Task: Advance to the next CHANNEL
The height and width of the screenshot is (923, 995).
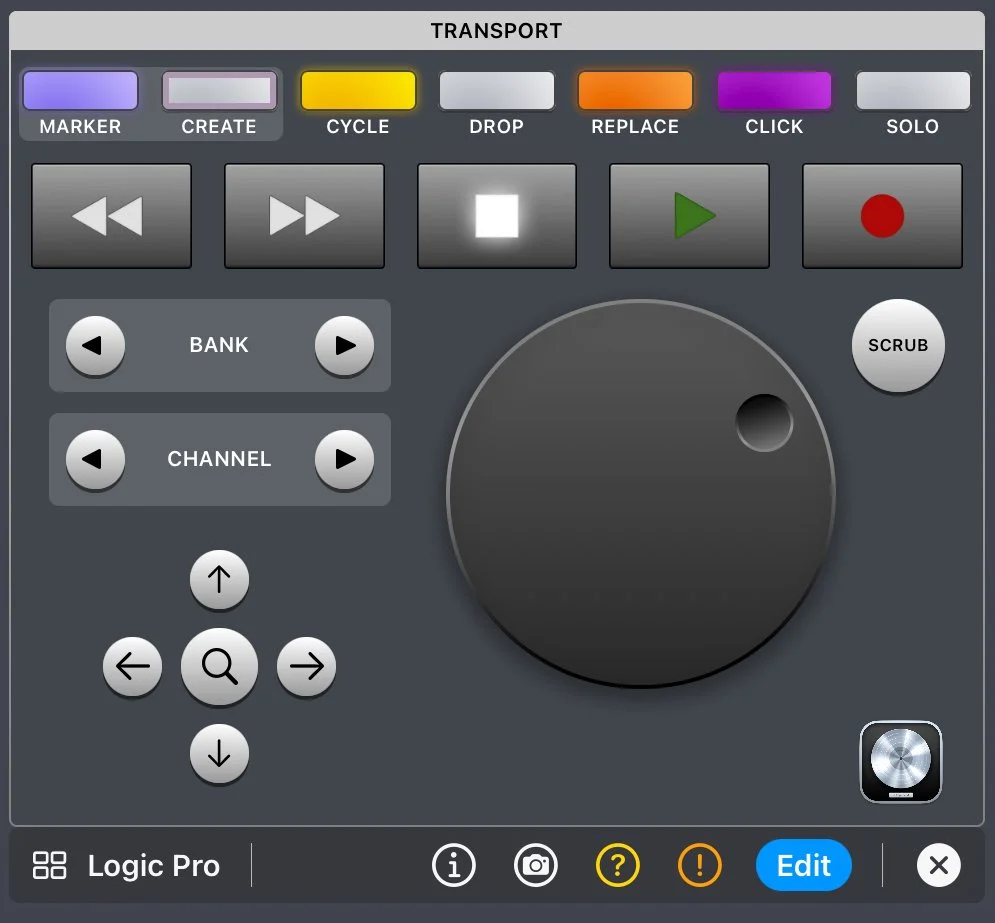Action: (x=344, y=460)
